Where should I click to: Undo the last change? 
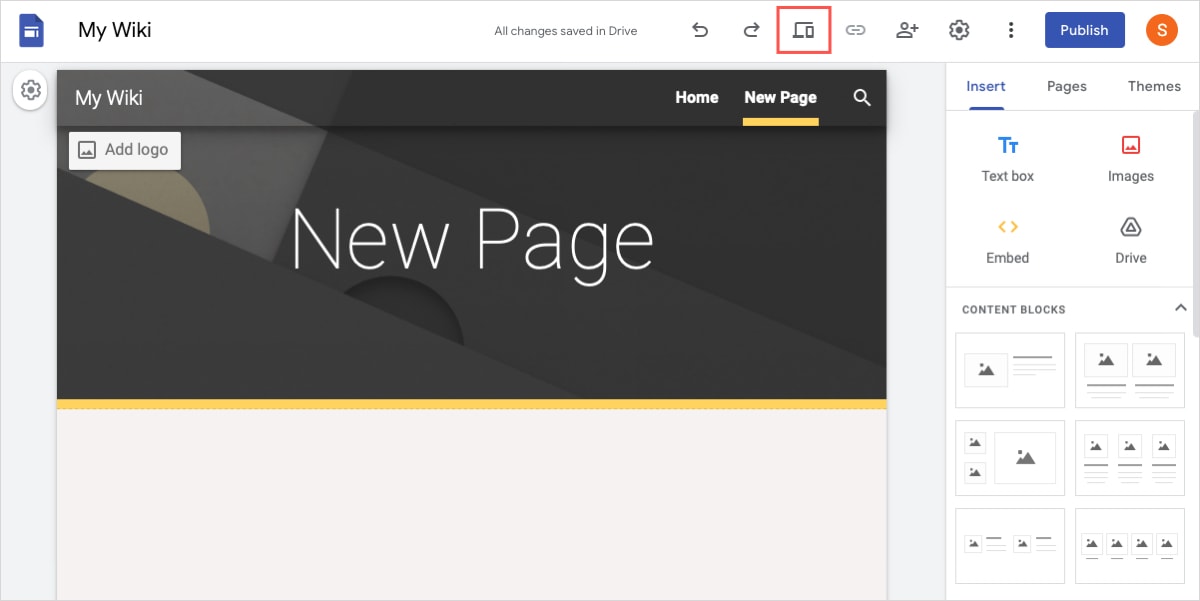pos(700,30)
